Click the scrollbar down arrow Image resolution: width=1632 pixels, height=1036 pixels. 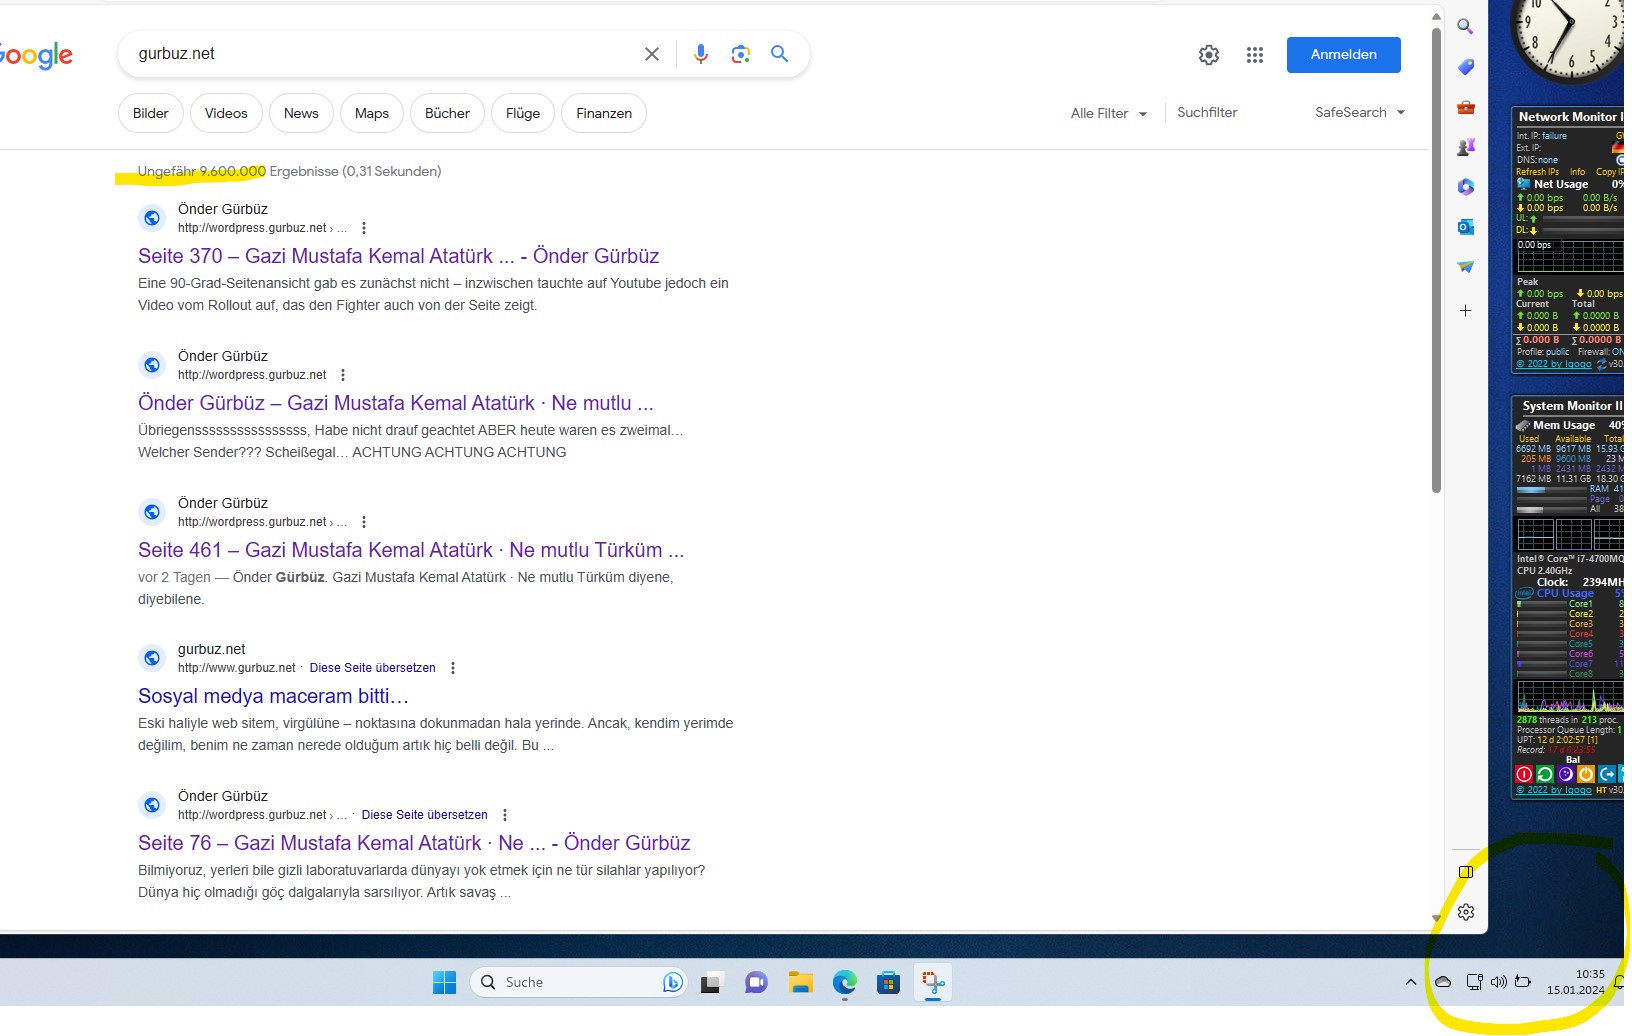point(1436,918)
